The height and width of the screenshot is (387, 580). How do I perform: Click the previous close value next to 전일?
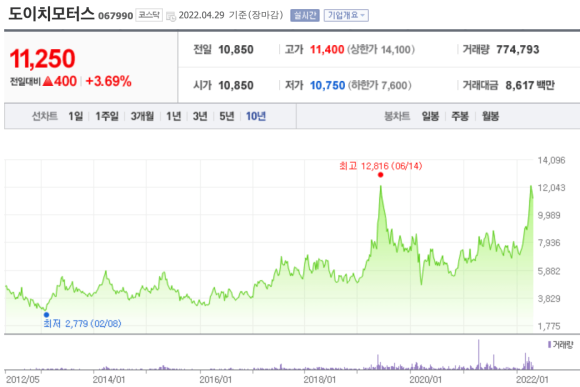click(x=236, y=50)
